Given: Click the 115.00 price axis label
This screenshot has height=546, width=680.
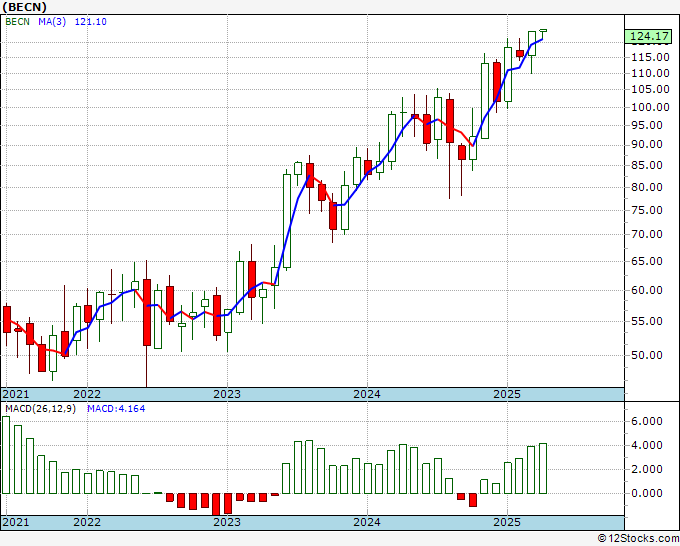Looking at the screenshot, I should [x=650, y=57].
